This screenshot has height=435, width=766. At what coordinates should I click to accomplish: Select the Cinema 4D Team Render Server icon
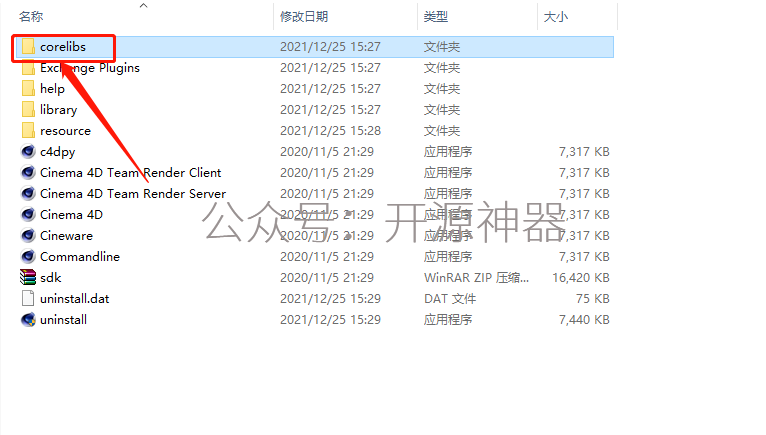28,194
